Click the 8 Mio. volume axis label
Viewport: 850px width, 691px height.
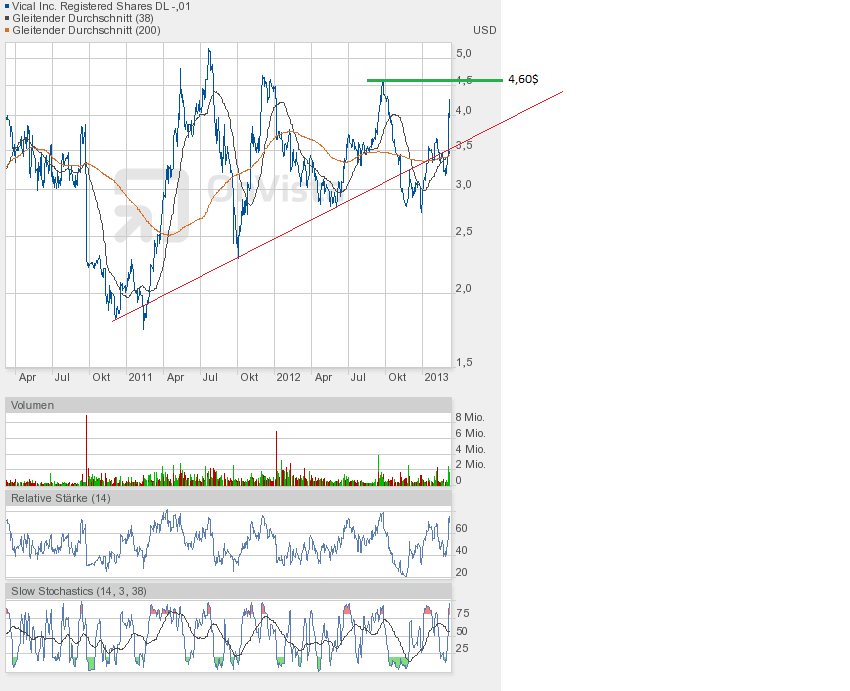click(470, 417)
